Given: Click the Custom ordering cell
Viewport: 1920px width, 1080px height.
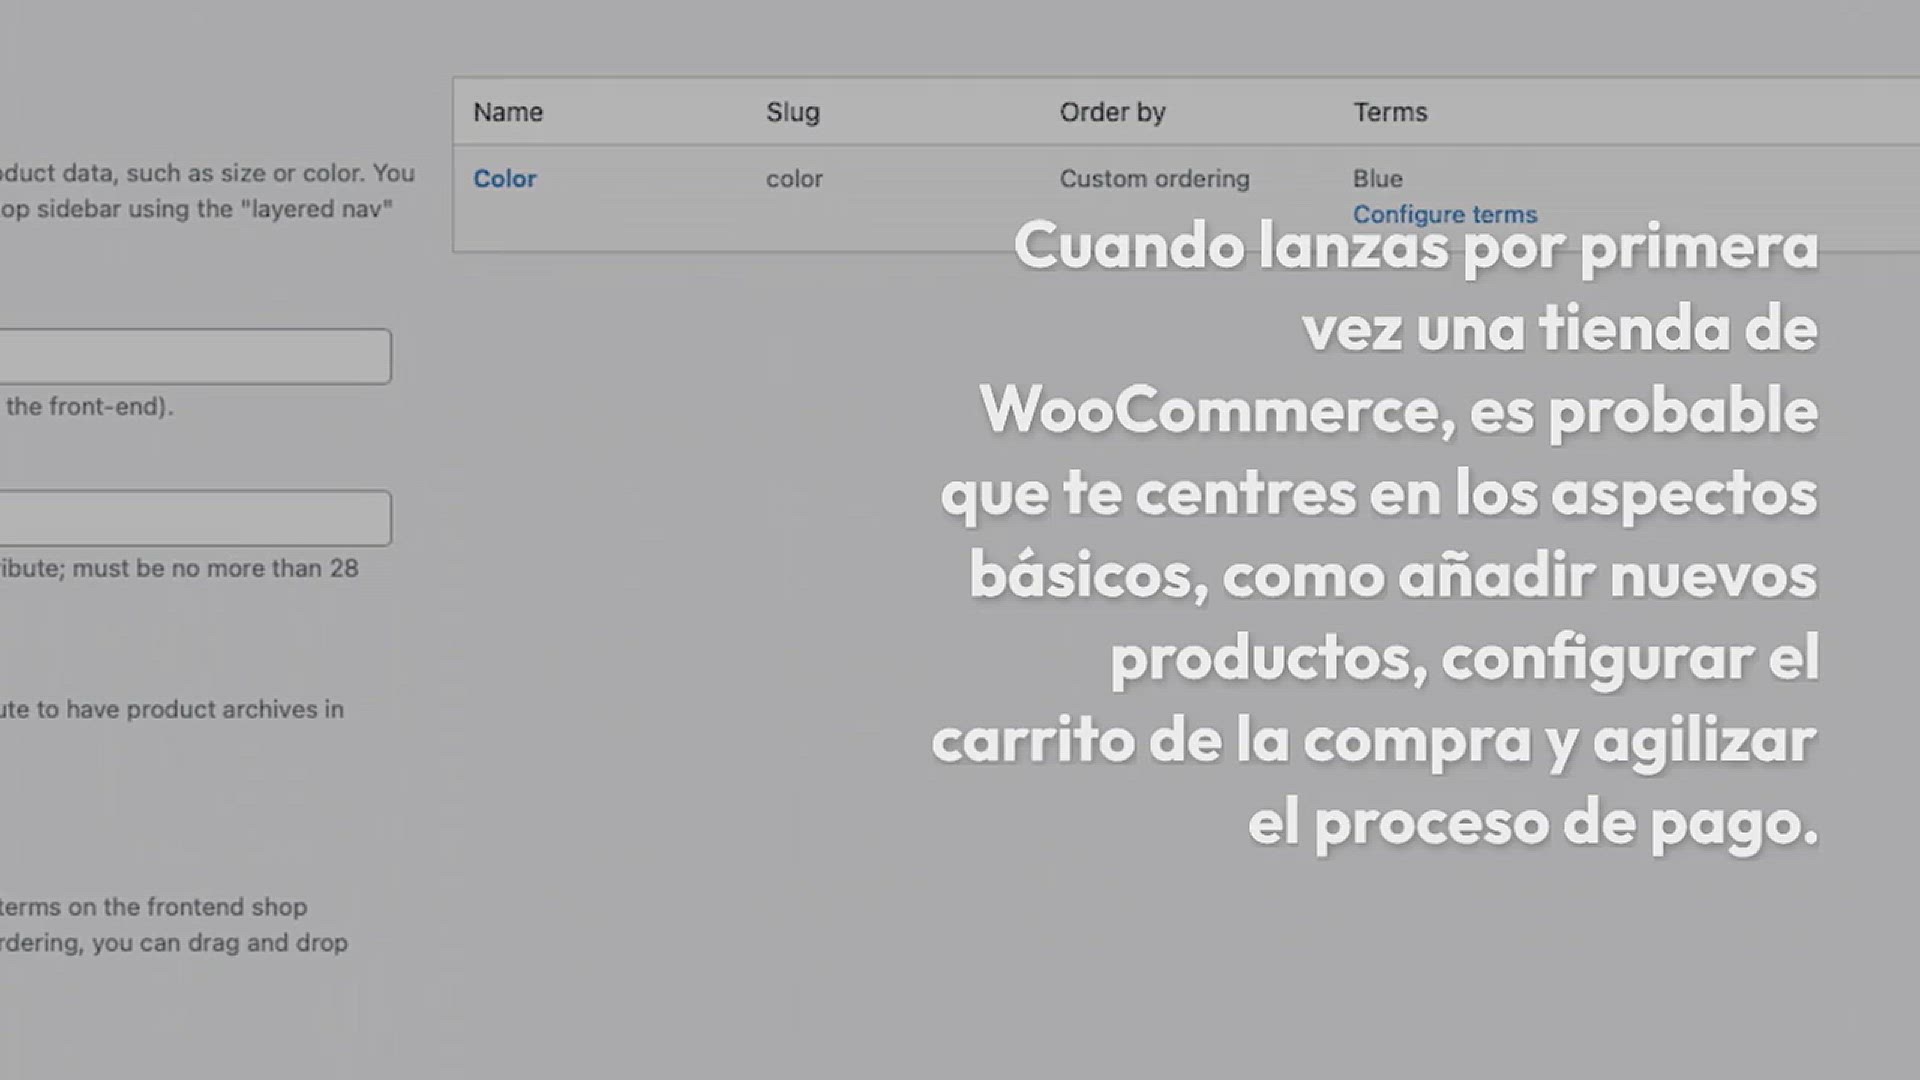Looking at the screenshot, I should tap(1154, 179).
